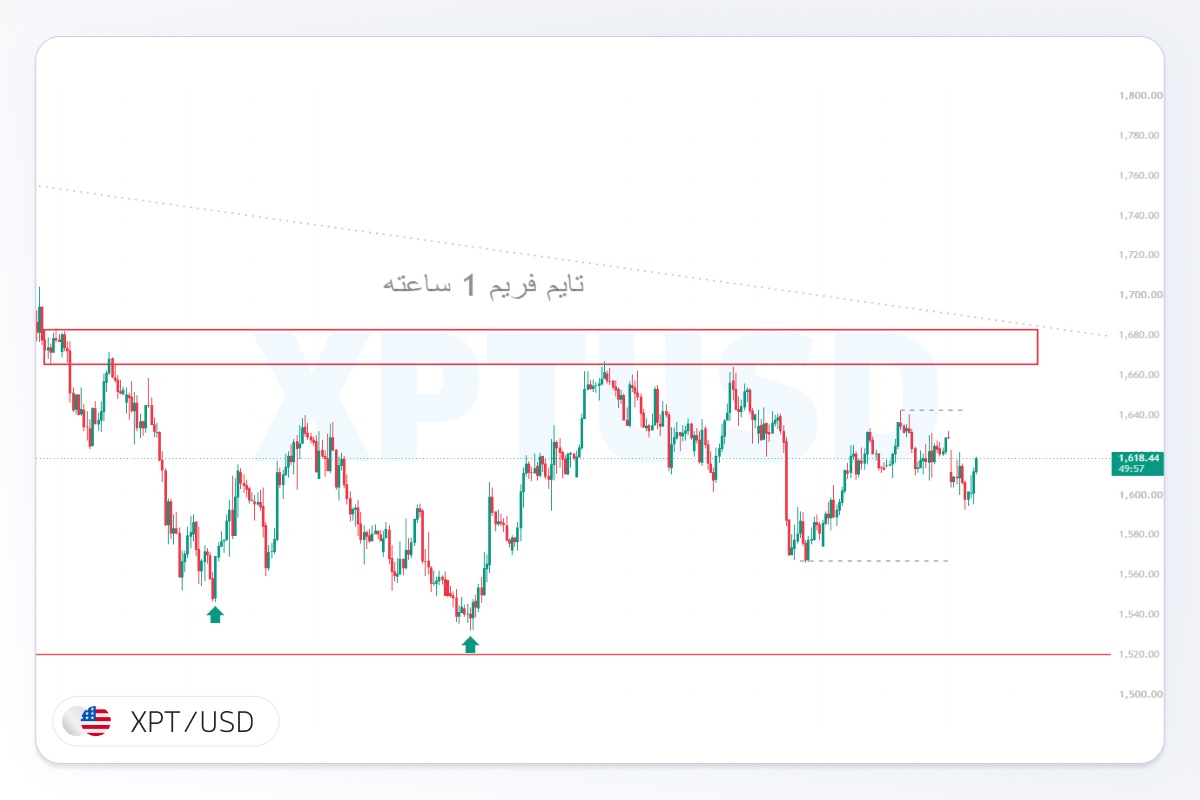The width and height of the screenshot is (1200, 800).
Task: Click the Persian timeframe text annotation
Action: click(x=484, y=285)
